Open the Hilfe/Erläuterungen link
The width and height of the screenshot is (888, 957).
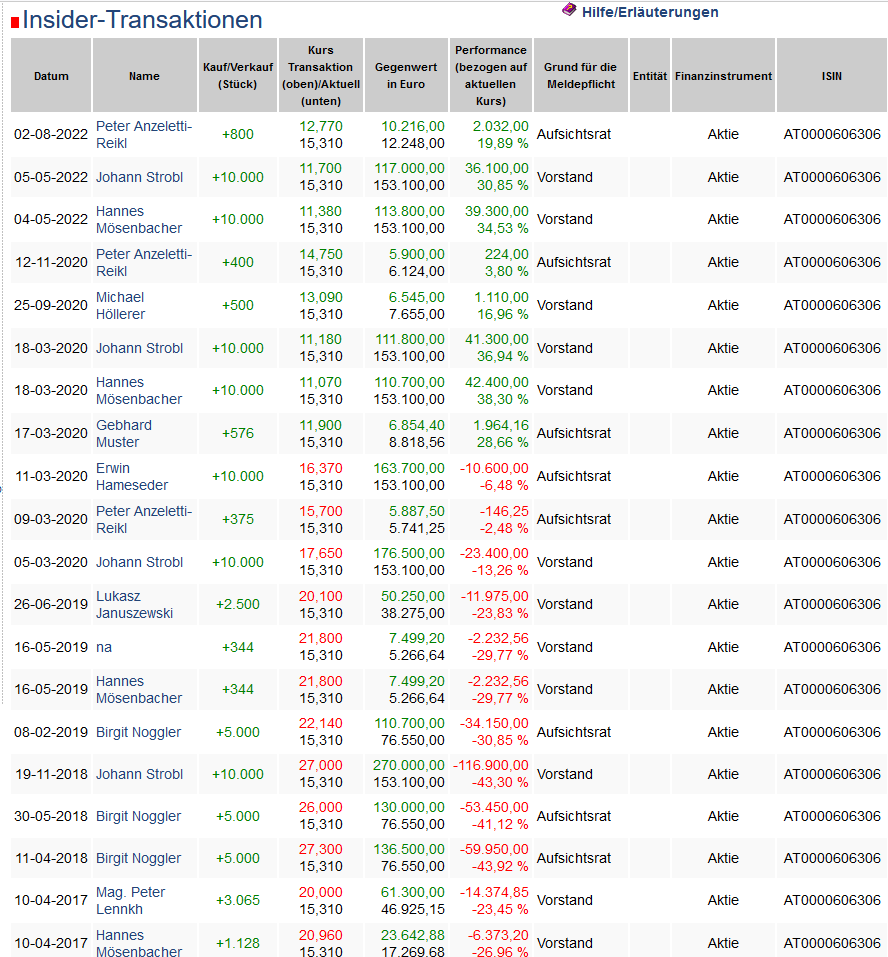pos(649,12)
